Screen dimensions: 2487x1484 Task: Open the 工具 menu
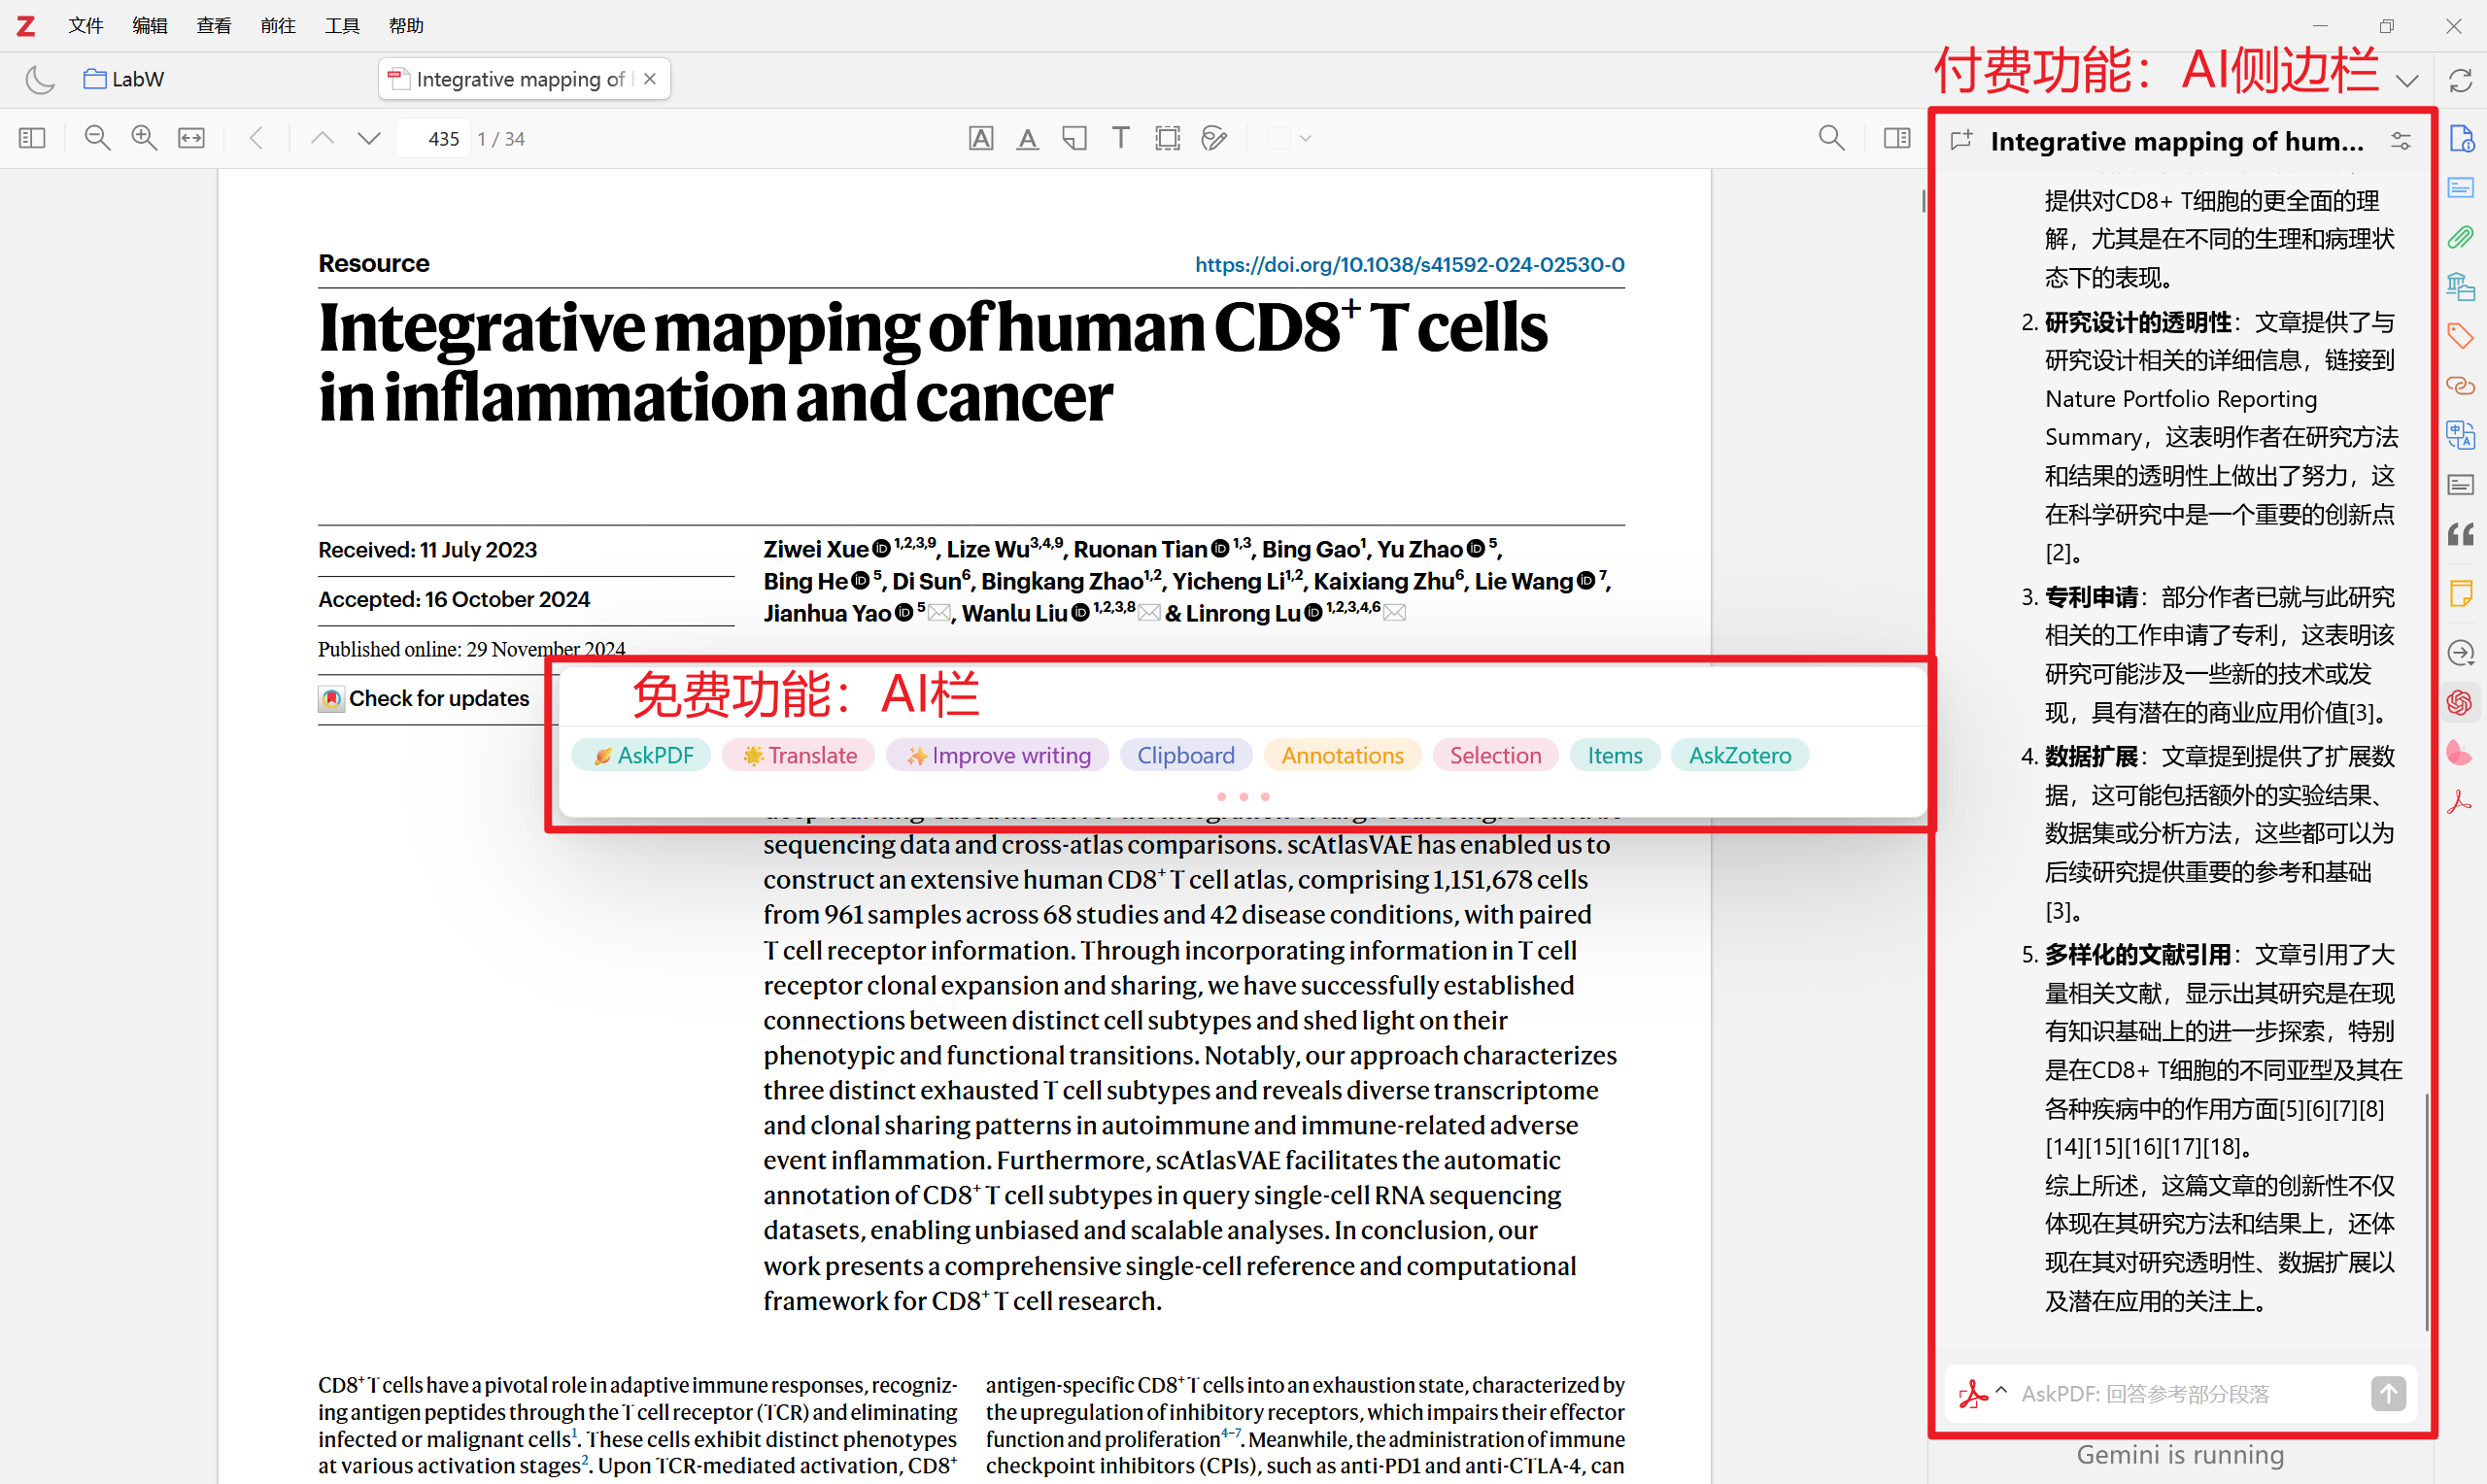pyautogui.click(x=341, y=25)
